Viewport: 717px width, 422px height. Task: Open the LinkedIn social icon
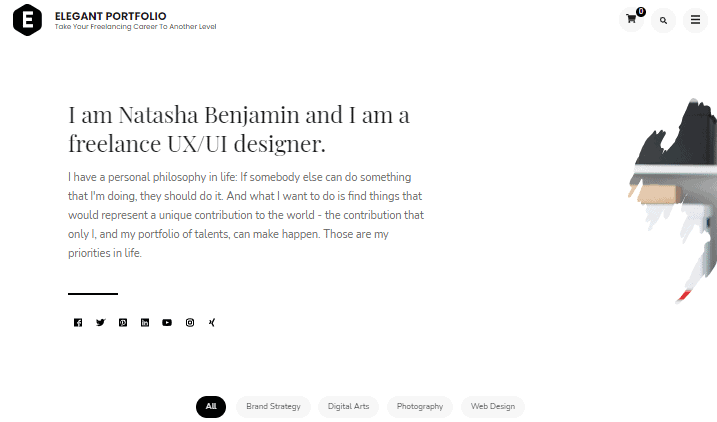click(x=145, y=323)
